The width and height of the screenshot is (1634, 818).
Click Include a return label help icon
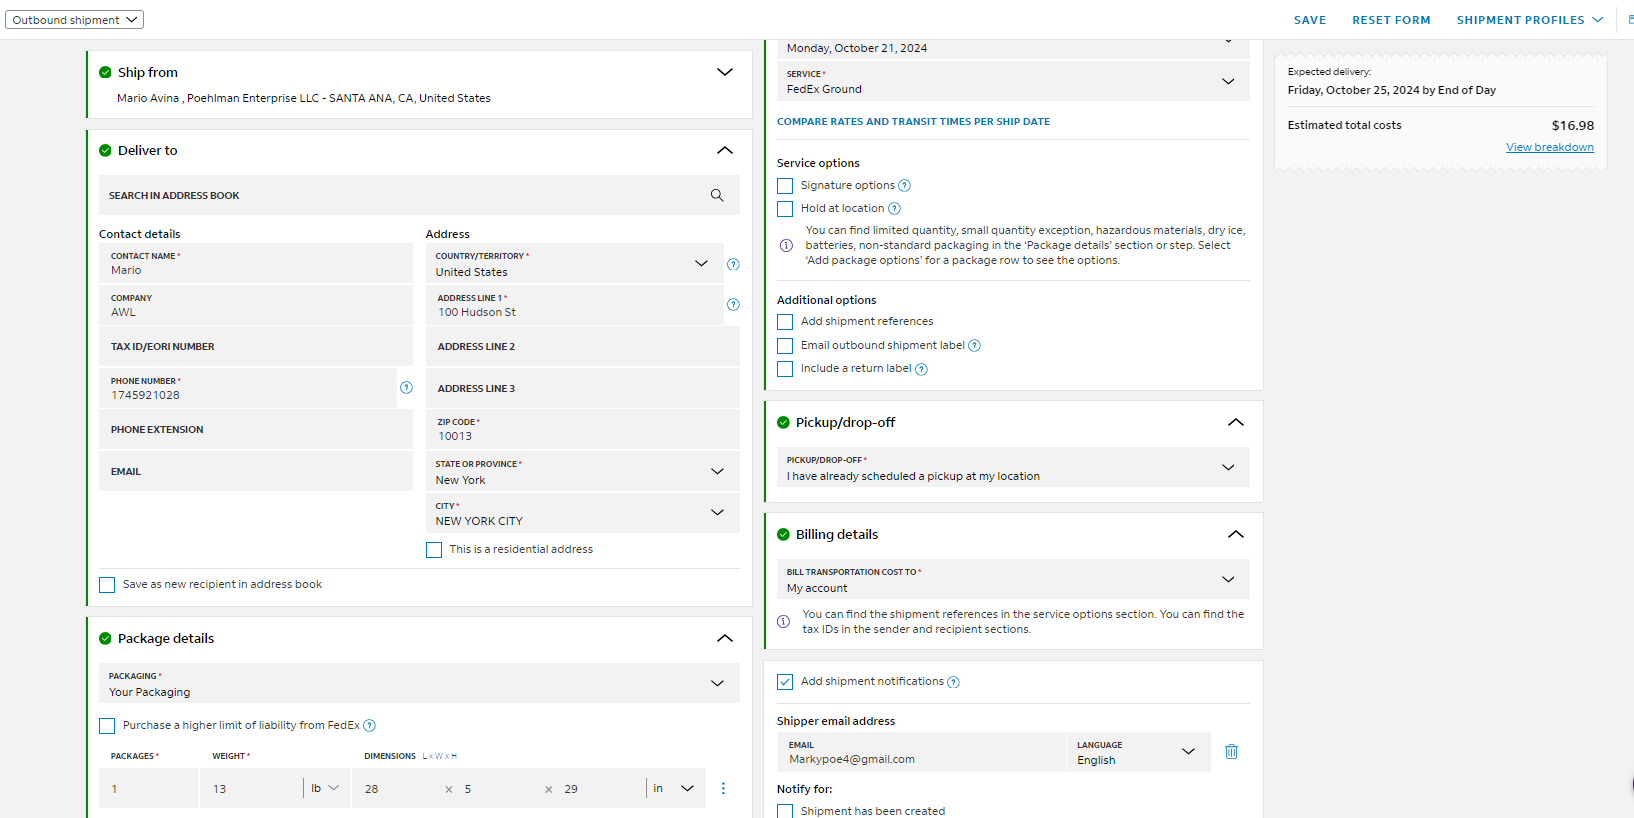point(921,369)
